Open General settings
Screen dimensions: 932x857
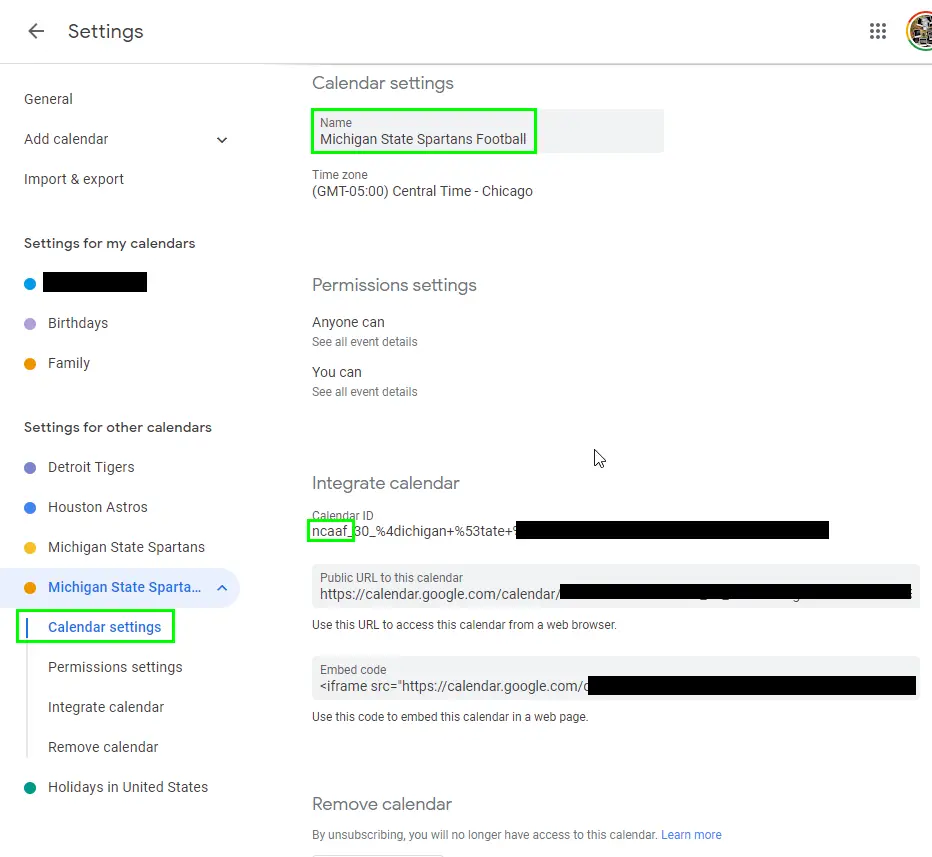pos(48,99)
